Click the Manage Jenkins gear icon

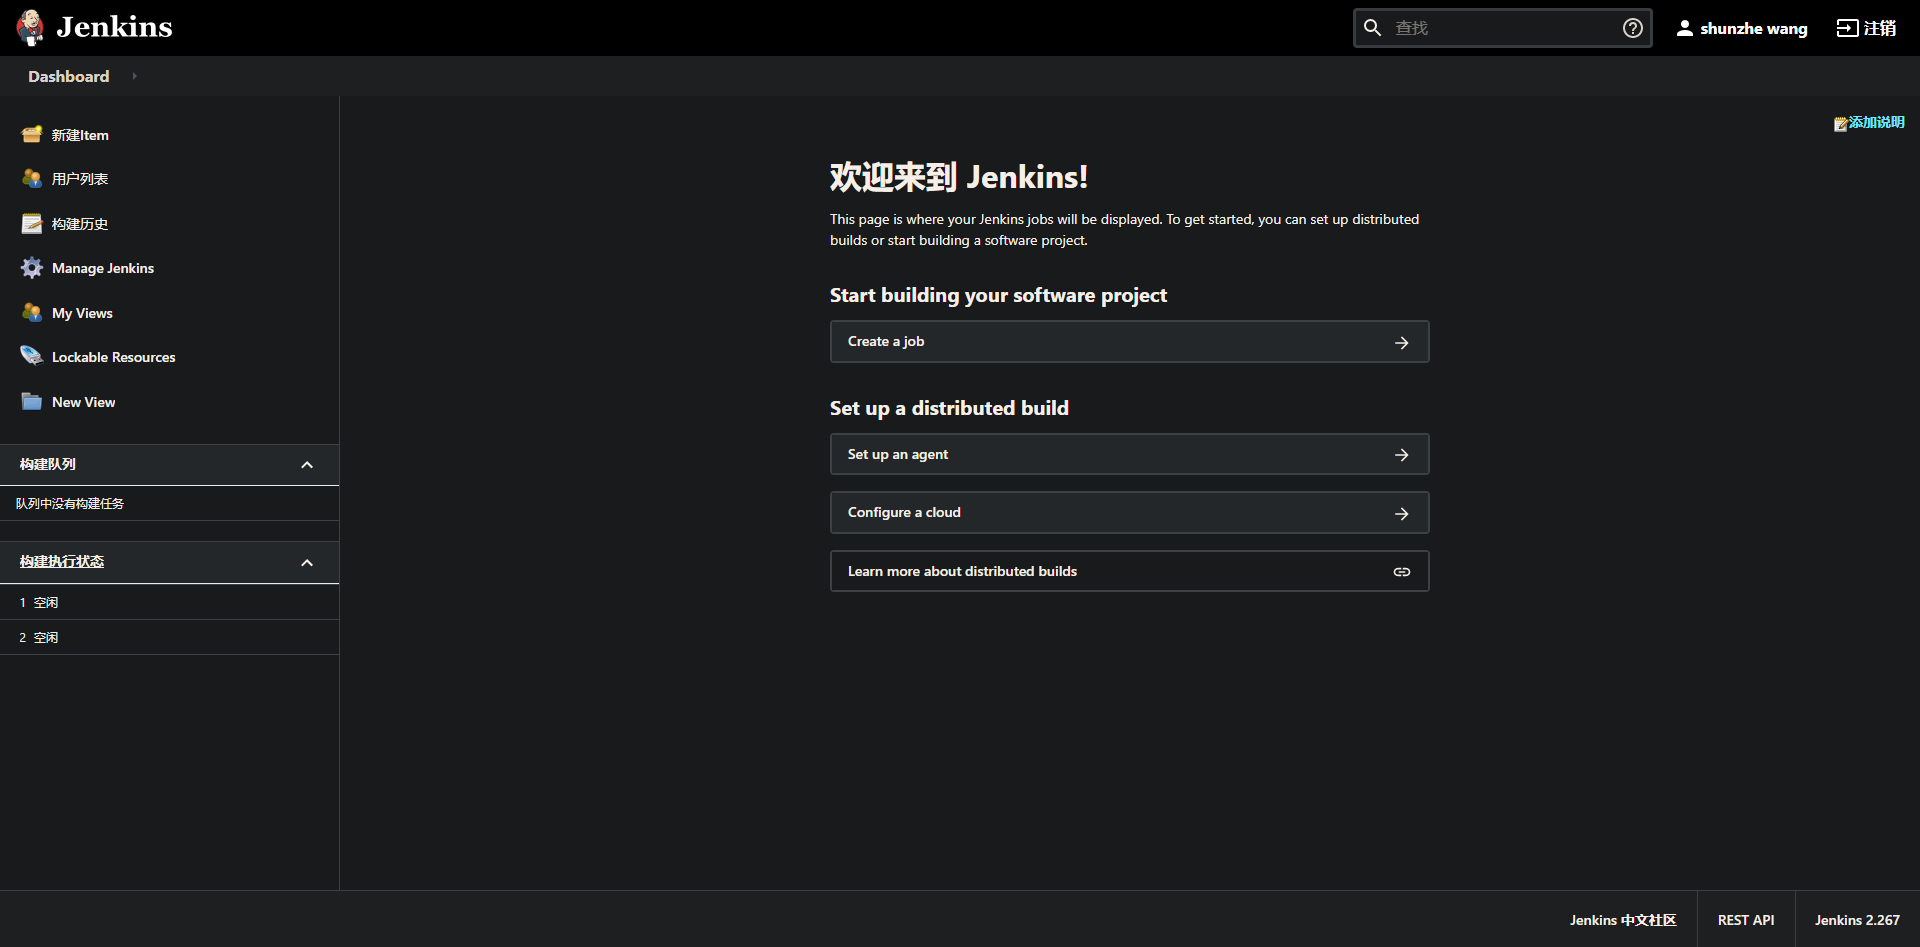click(x=32, y=268)
